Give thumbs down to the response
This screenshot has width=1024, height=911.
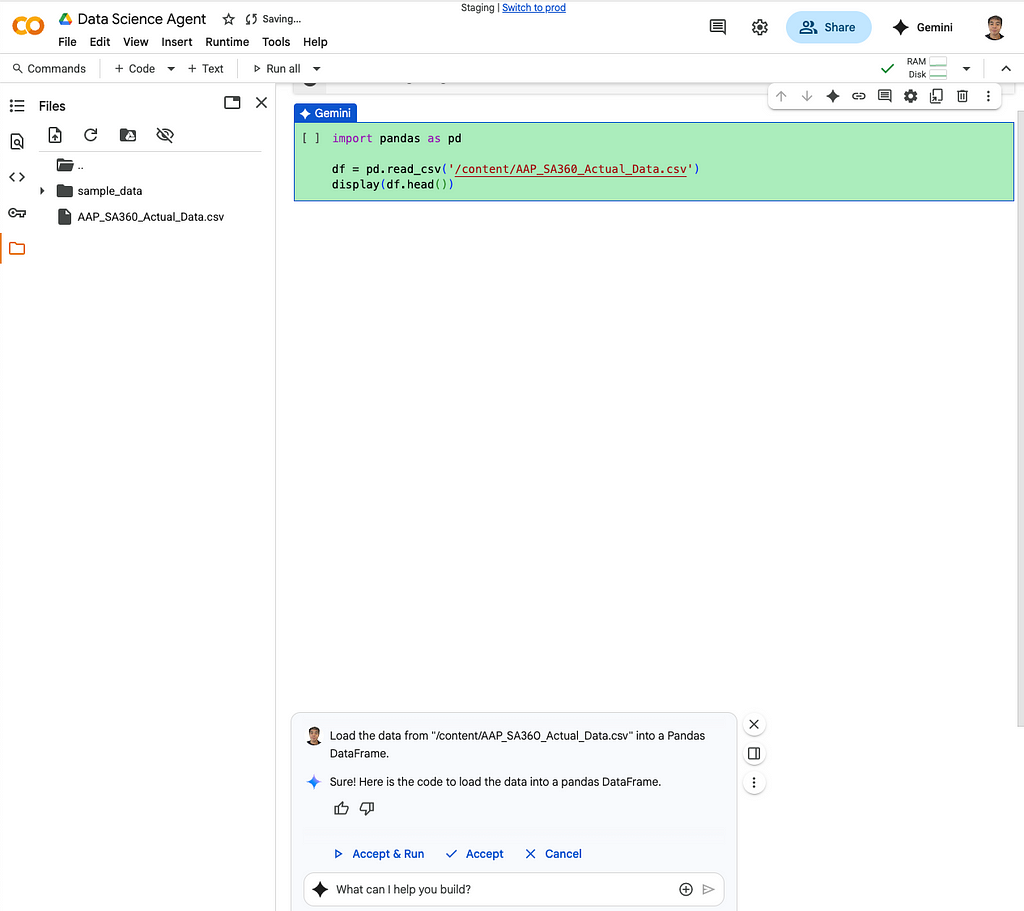[367, 808]
